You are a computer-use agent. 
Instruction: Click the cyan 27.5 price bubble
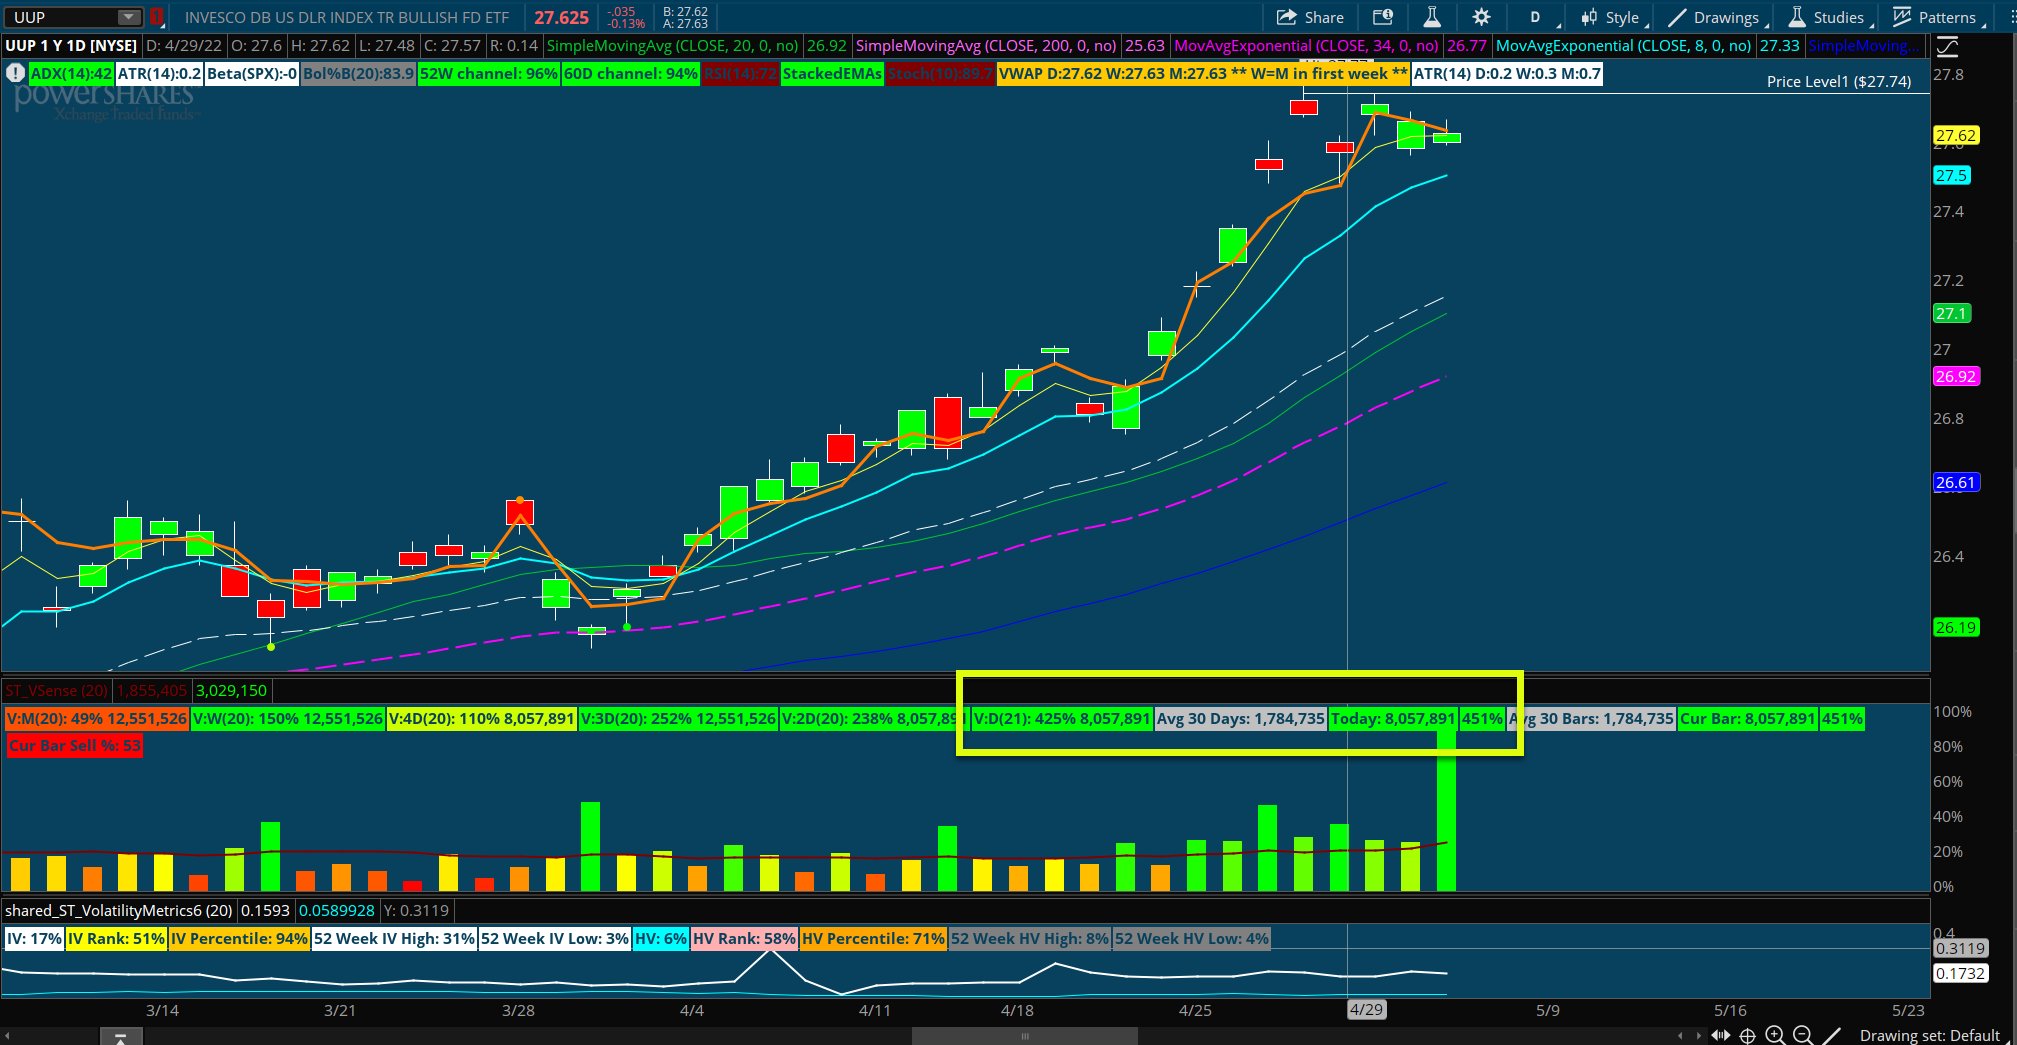tap(1951, 175)
